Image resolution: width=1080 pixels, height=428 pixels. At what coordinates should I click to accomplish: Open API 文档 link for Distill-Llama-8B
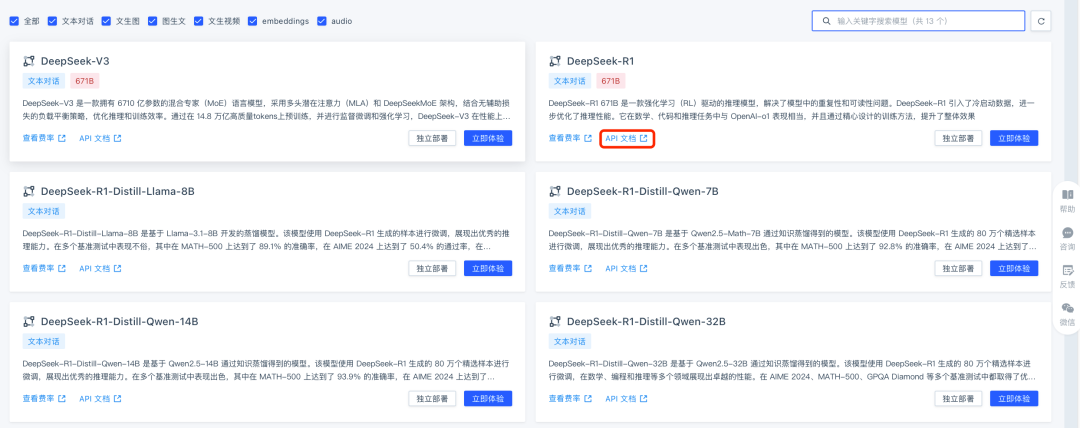pos(100,269)
